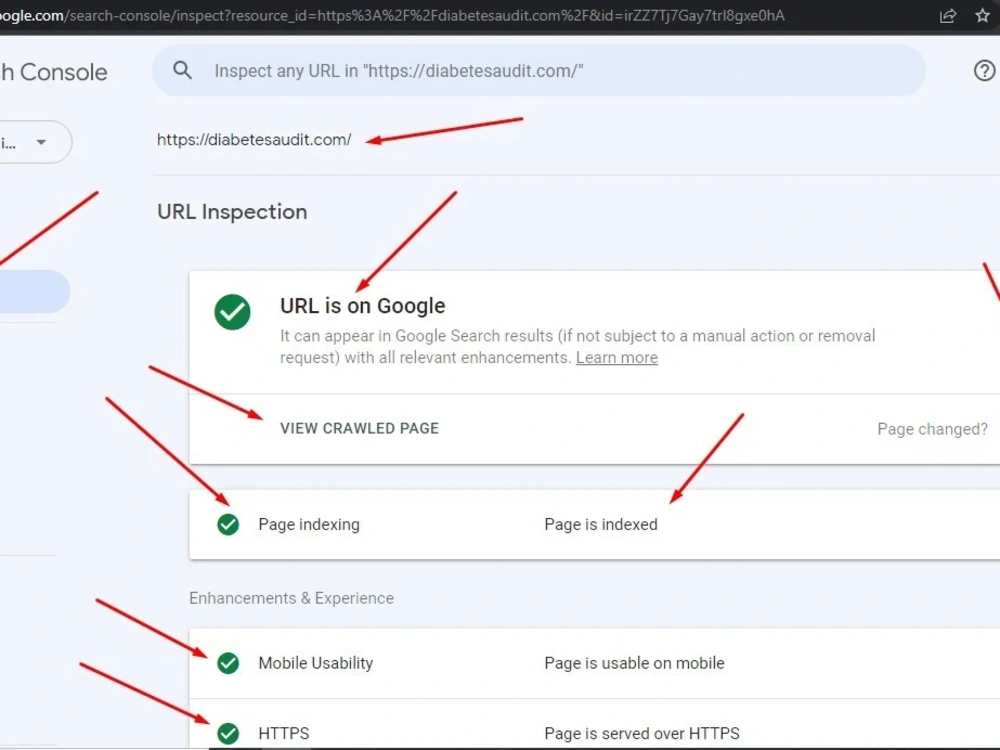
Task: Click the search magnifier icon
Action: point(182,70)
